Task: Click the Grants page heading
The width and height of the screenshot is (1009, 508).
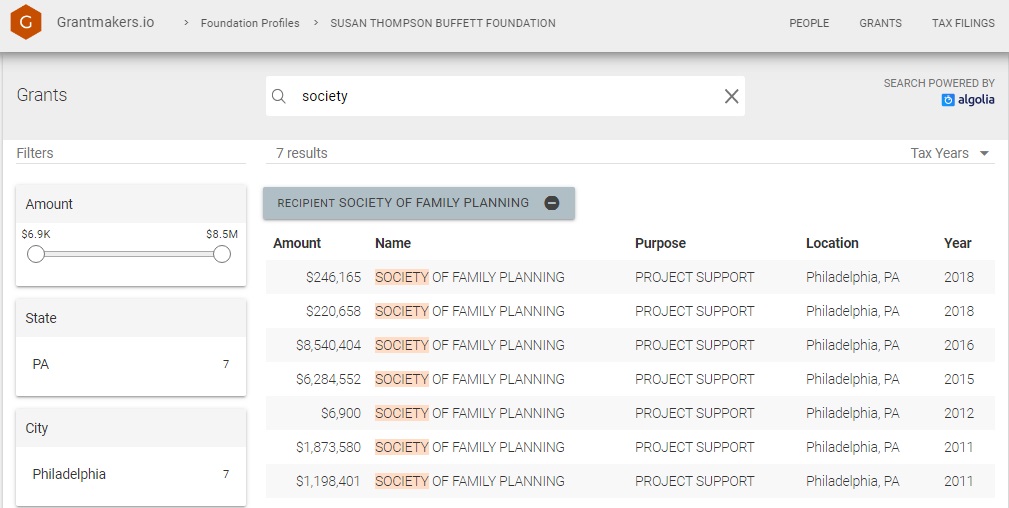Action: 42,95
